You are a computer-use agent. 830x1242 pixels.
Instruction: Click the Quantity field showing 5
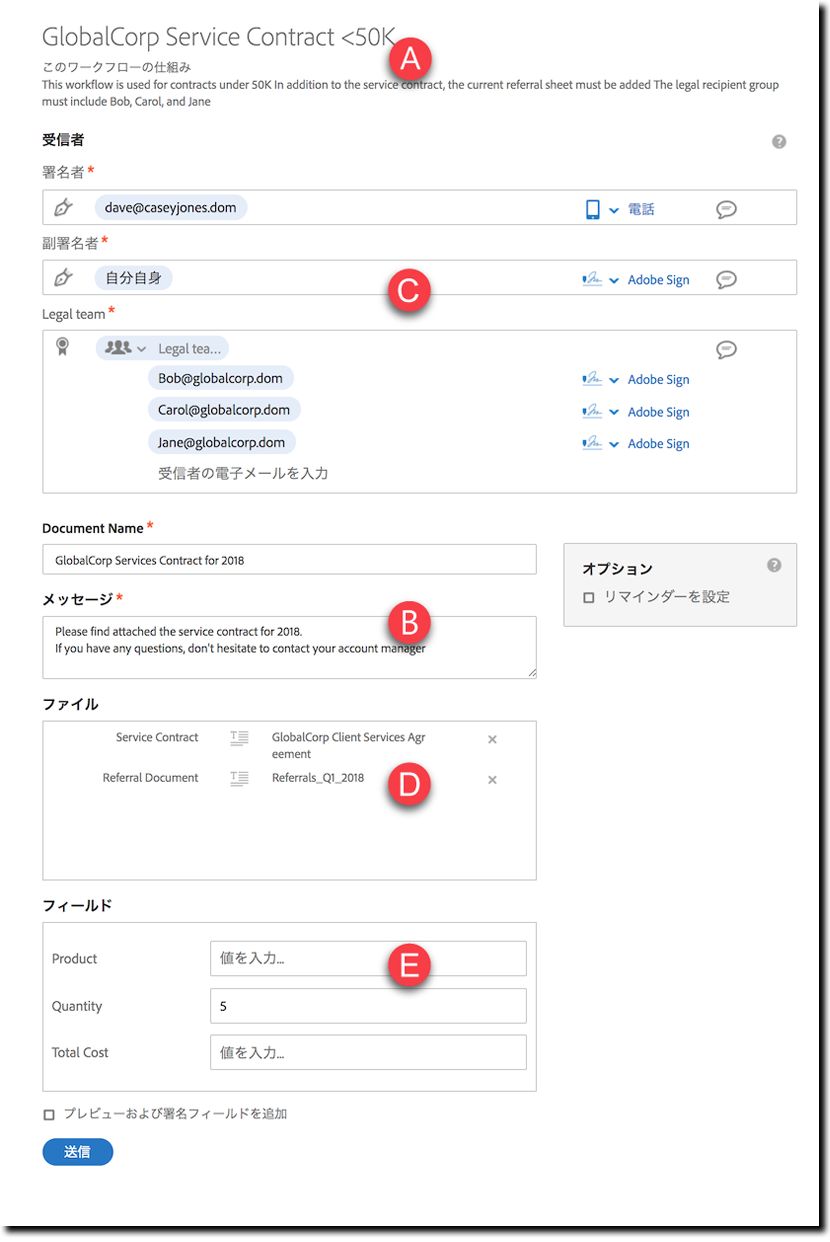pyautogui.click(x=368, y=1006)
